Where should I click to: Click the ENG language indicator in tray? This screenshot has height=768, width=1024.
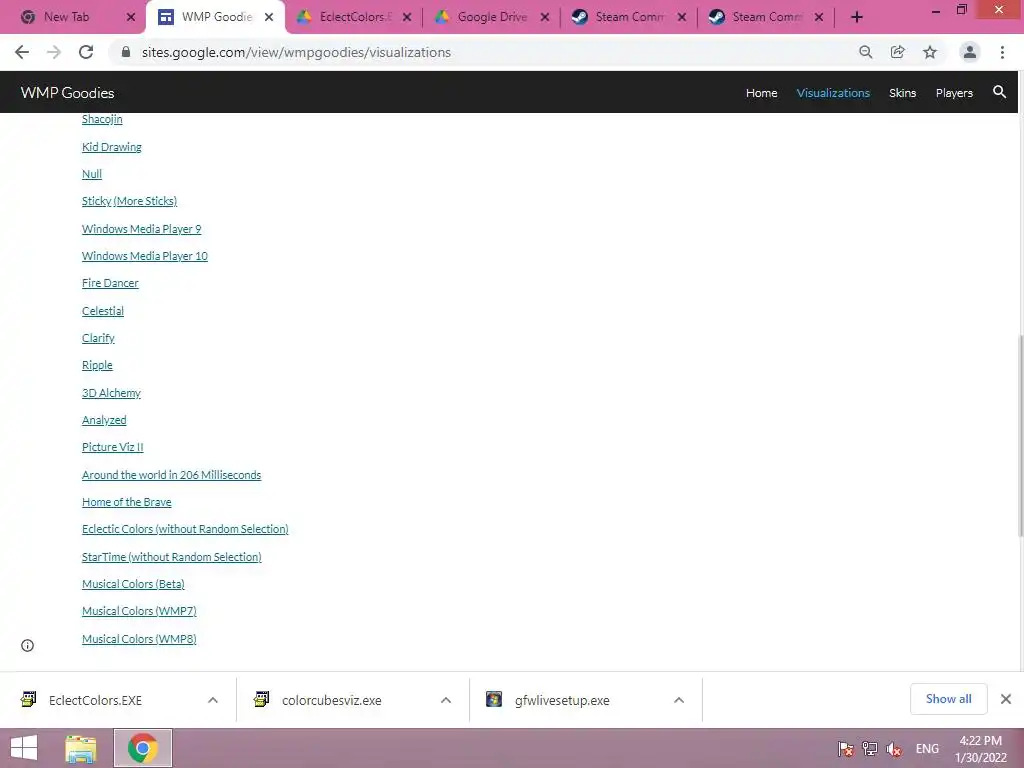tap(927, 748)
